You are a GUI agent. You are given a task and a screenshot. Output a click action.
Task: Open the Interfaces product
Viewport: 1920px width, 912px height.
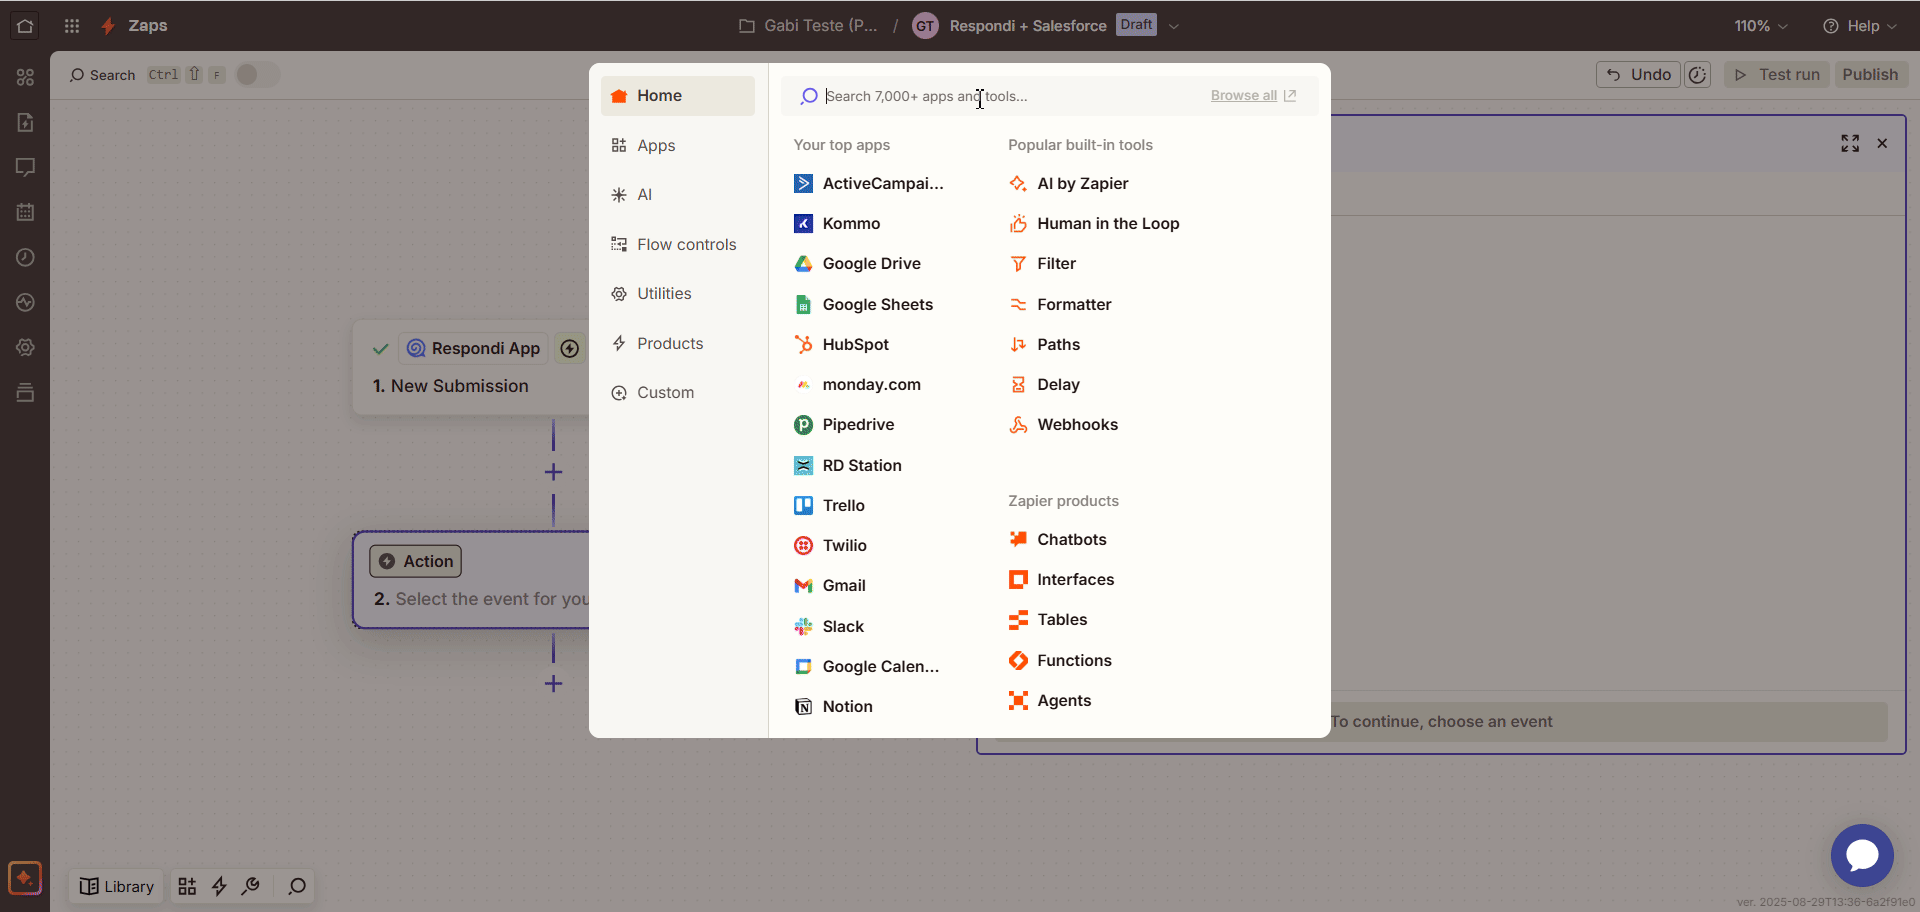click(x=1061, y=580)
